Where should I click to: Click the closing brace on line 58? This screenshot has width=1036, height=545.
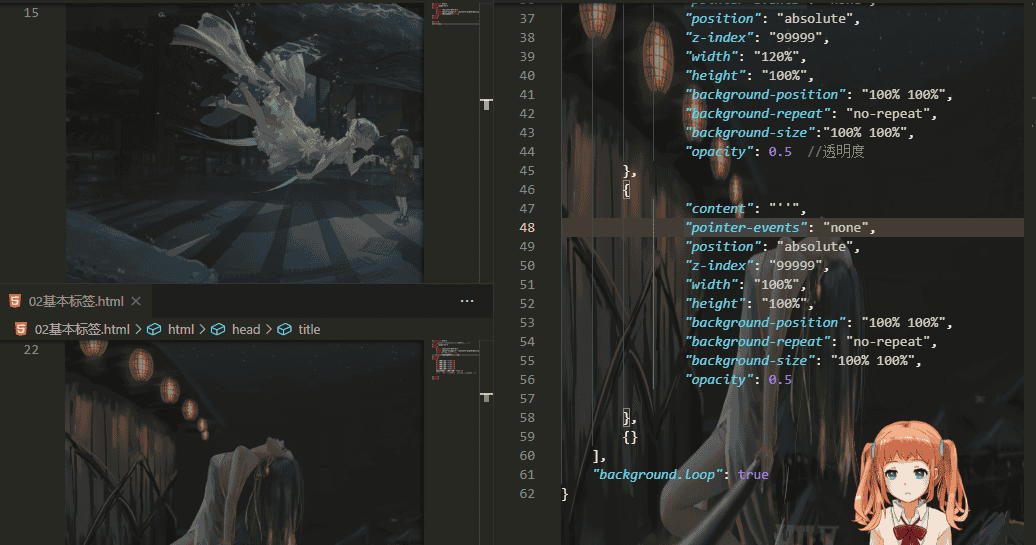tap(627, 418)
